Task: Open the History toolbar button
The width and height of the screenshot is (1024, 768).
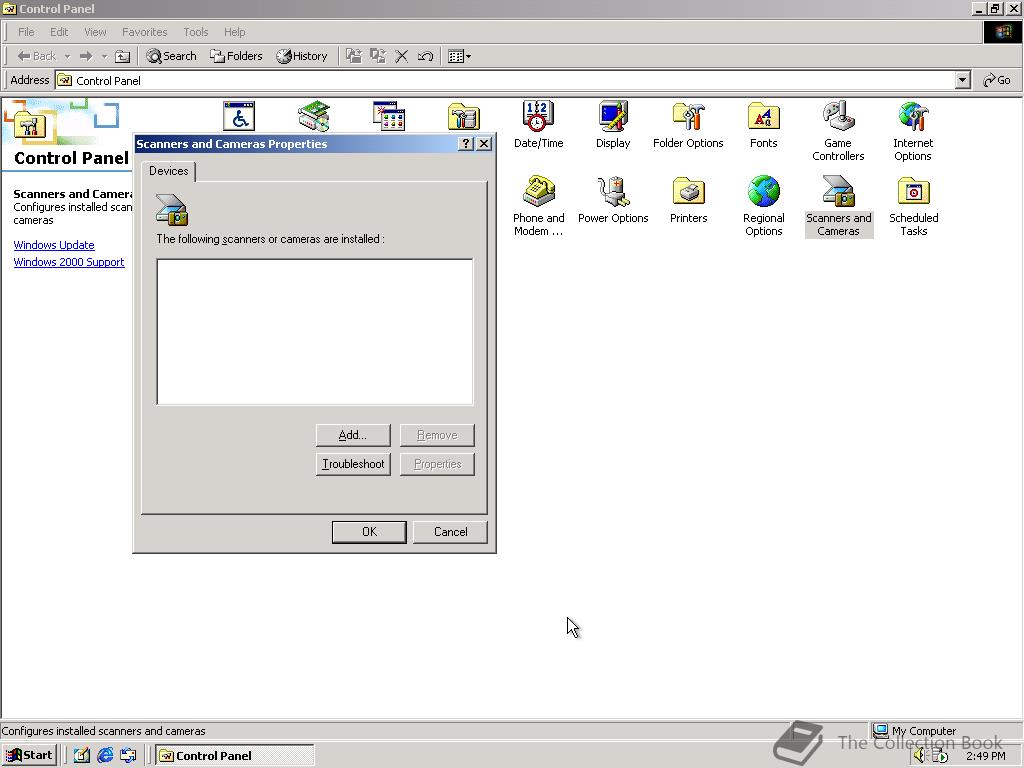Action: coord(302,56)
